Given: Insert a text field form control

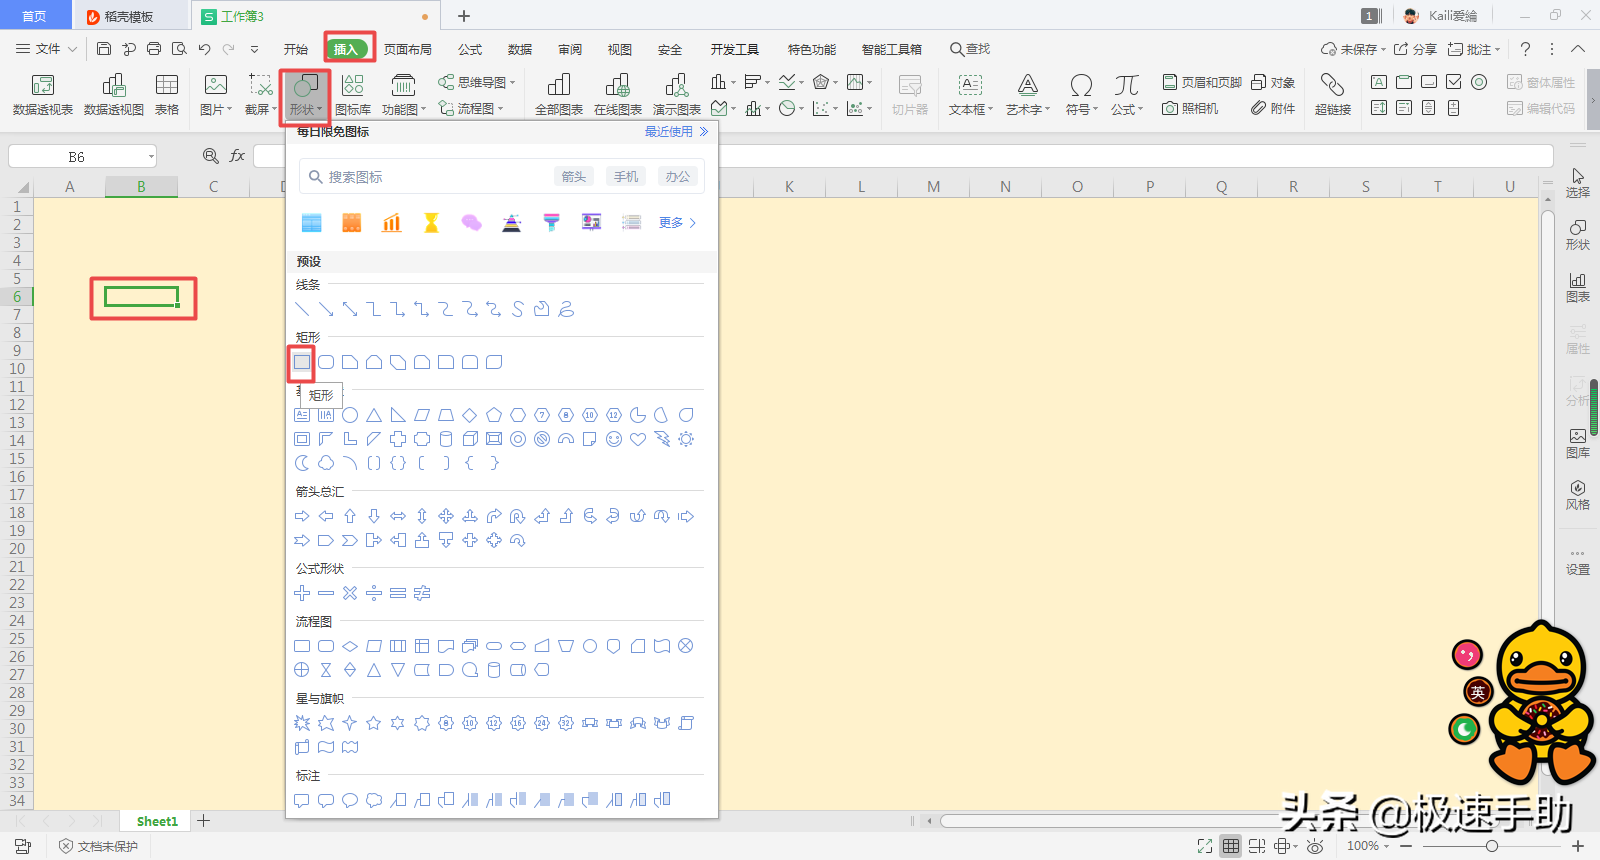Looking at the screenshot, I should (x=1379, y=82).
